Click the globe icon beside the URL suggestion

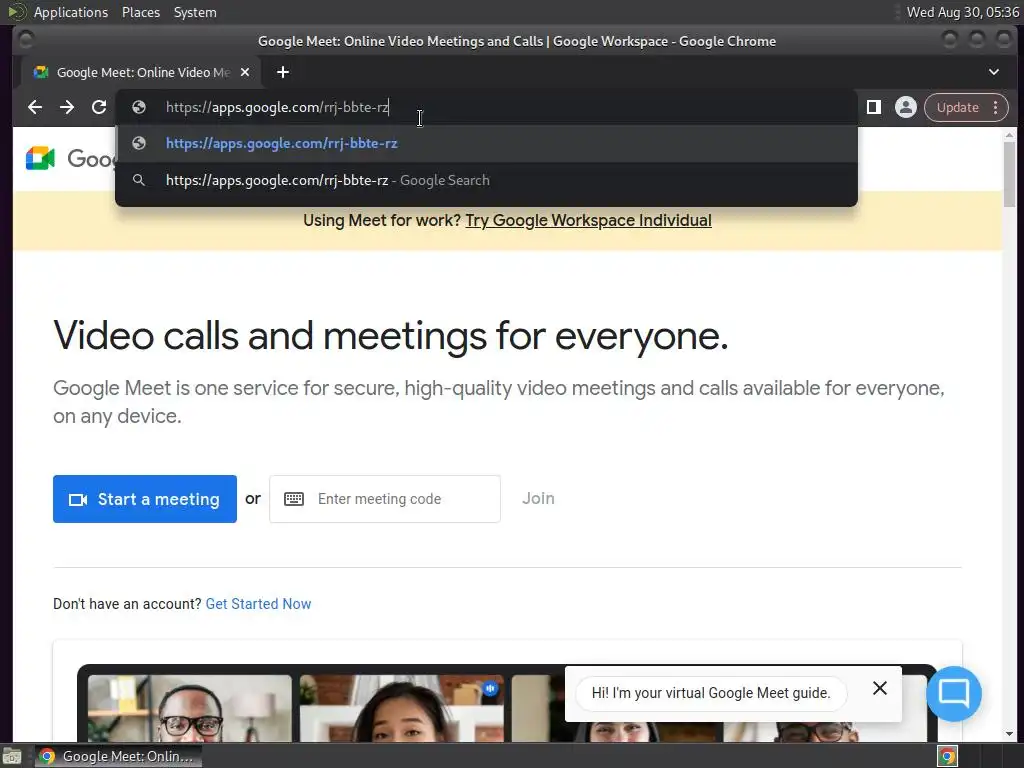click(138, 143)
